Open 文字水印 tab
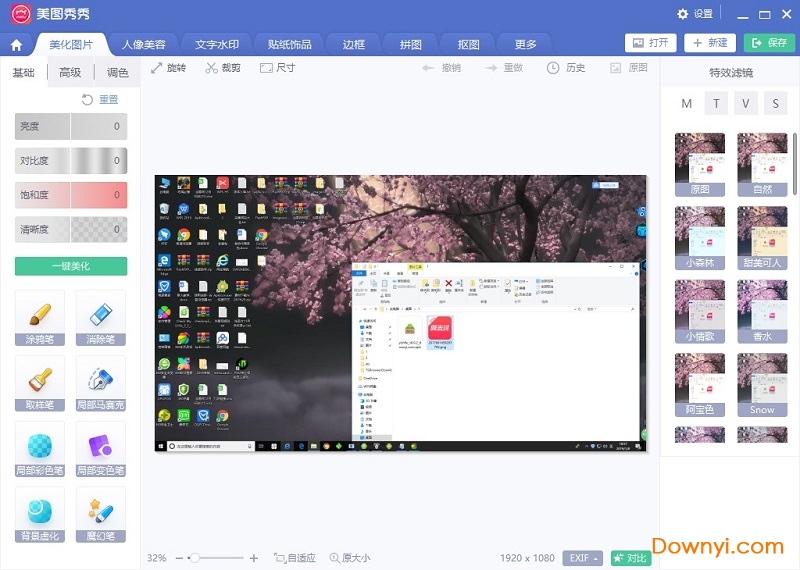Image resolution: width=800 pixels, height=570 pixels. coord(217,44)
